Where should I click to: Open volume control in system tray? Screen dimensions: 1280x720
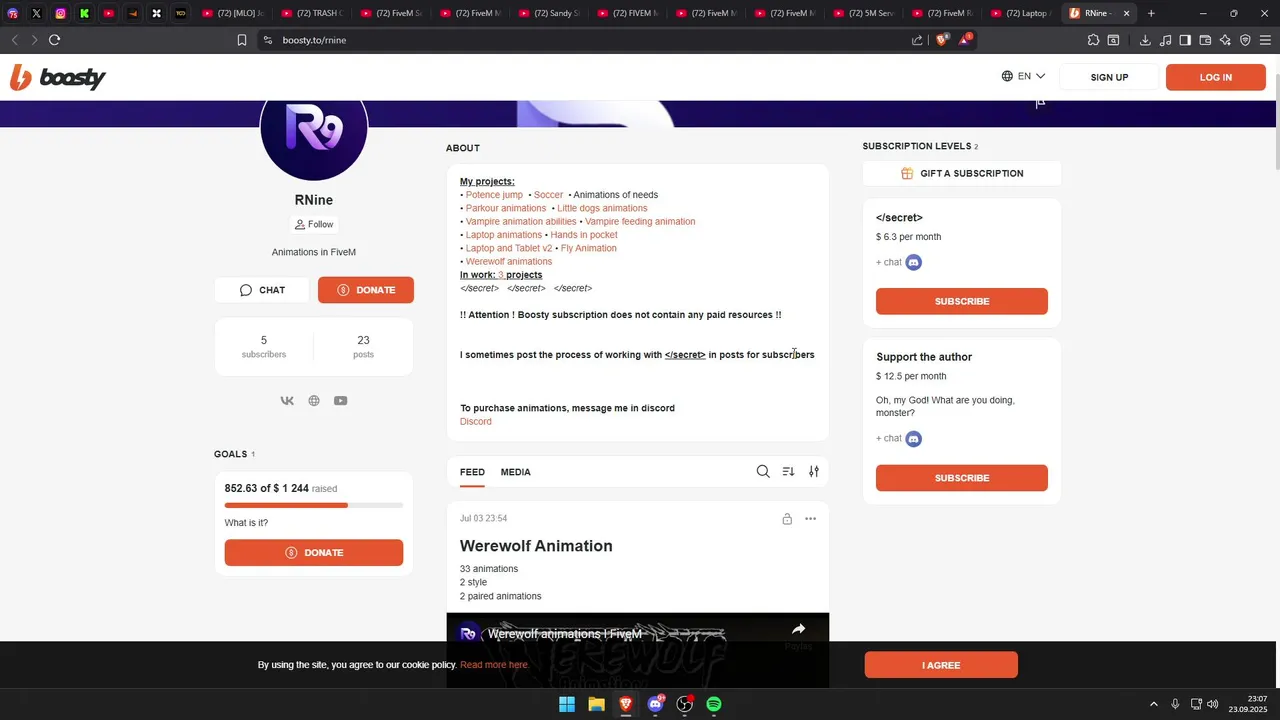pyautogui.click(x=1213, y=704)
